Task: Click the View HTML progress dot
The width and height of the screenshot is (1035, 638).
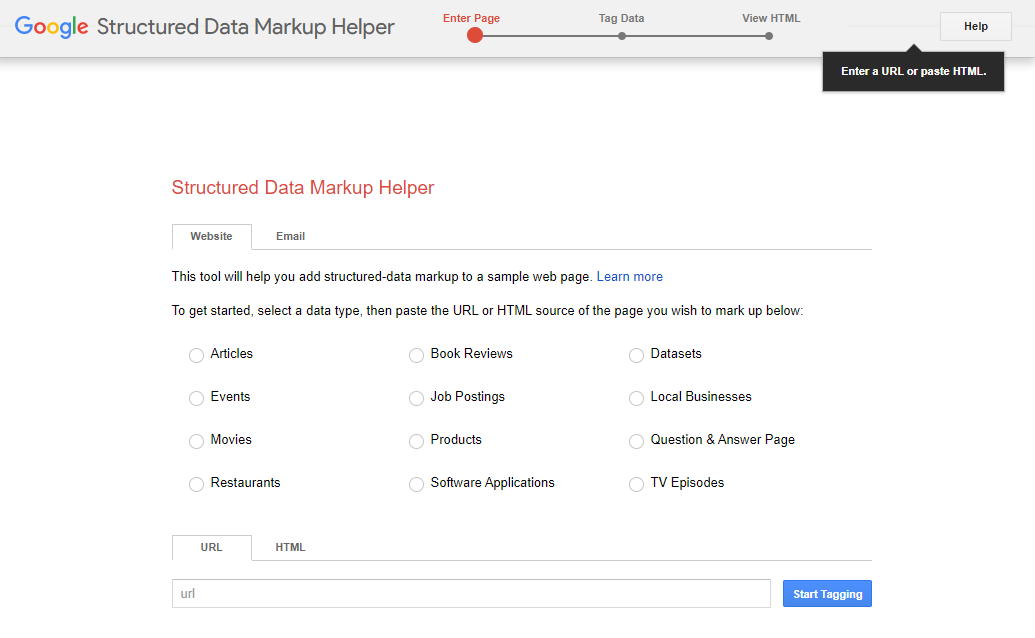Action: (768, 35)
